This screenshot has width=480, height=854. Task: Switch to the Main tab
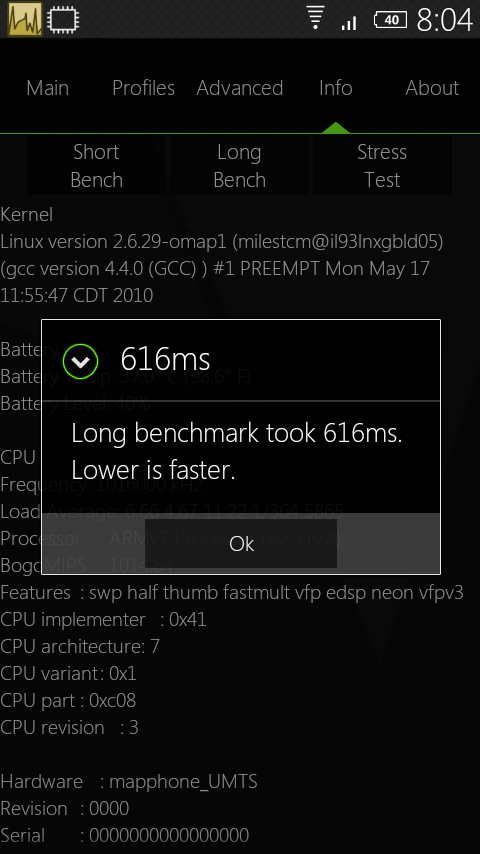tap(48, 88)
